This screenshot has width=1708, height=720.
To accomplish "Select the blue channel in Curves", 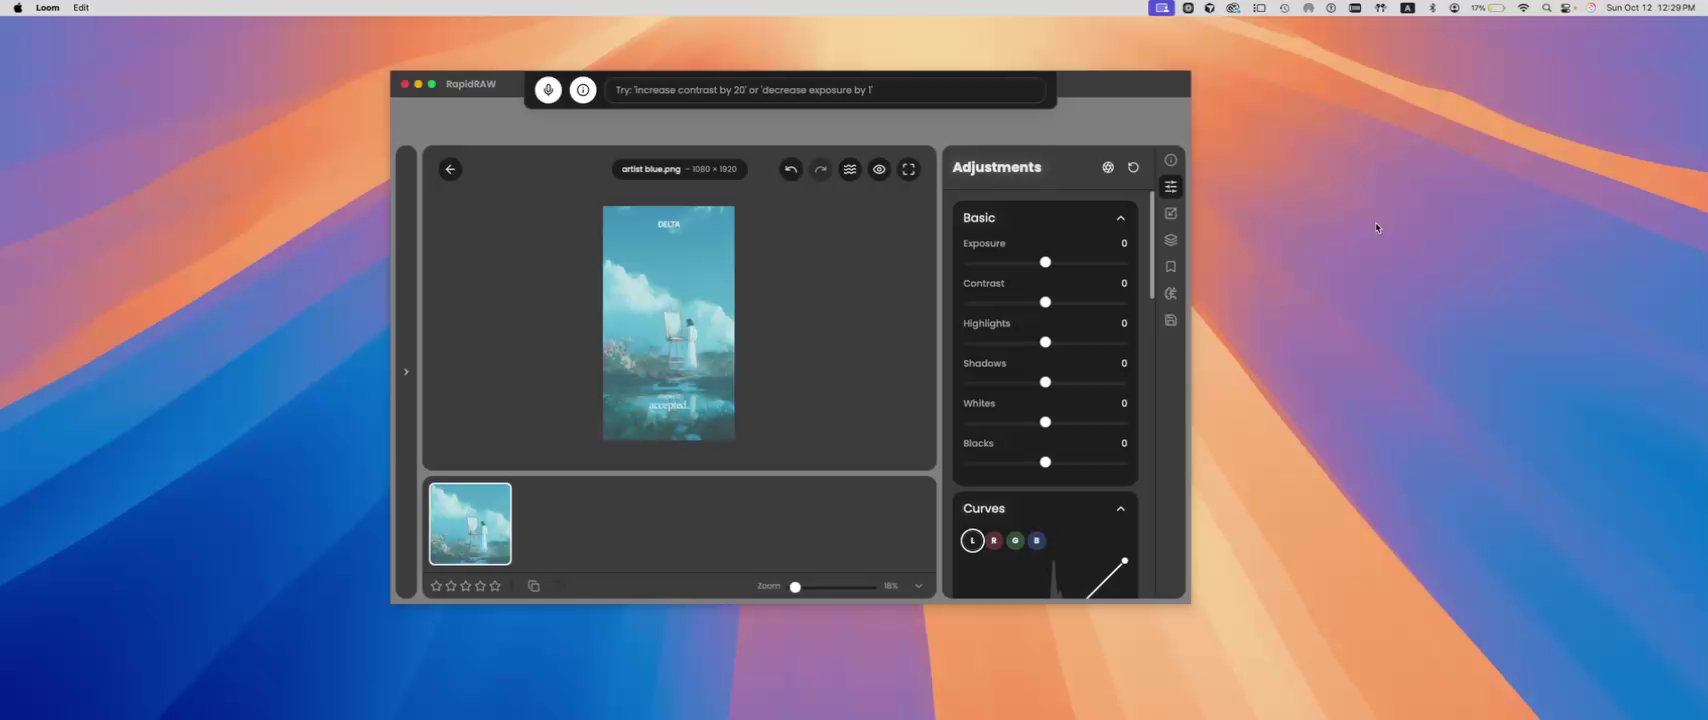I will (1037, 540).
